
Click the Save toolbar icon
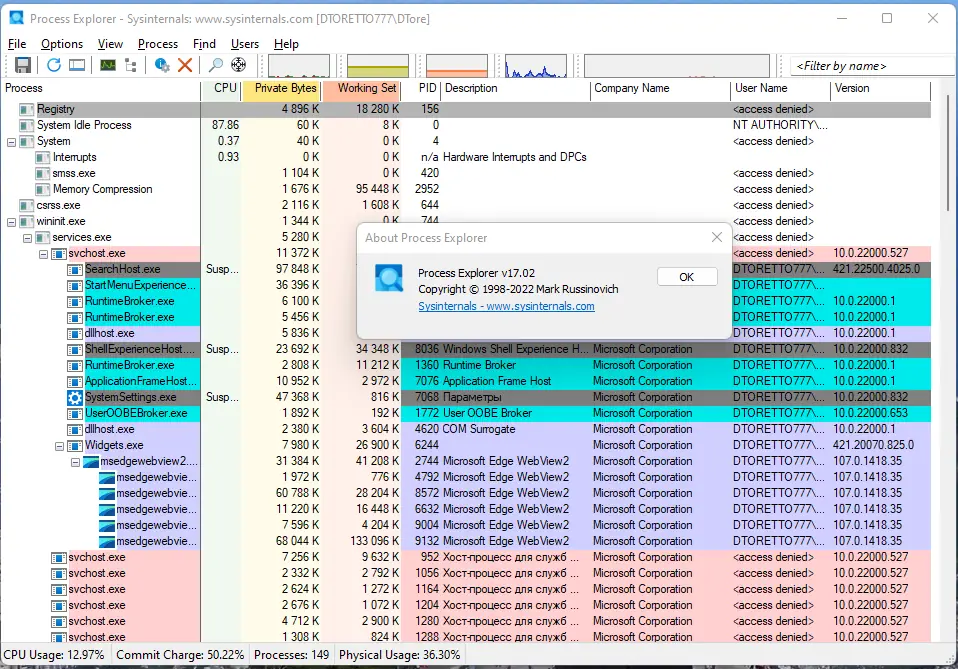click(x=23, y=65)
